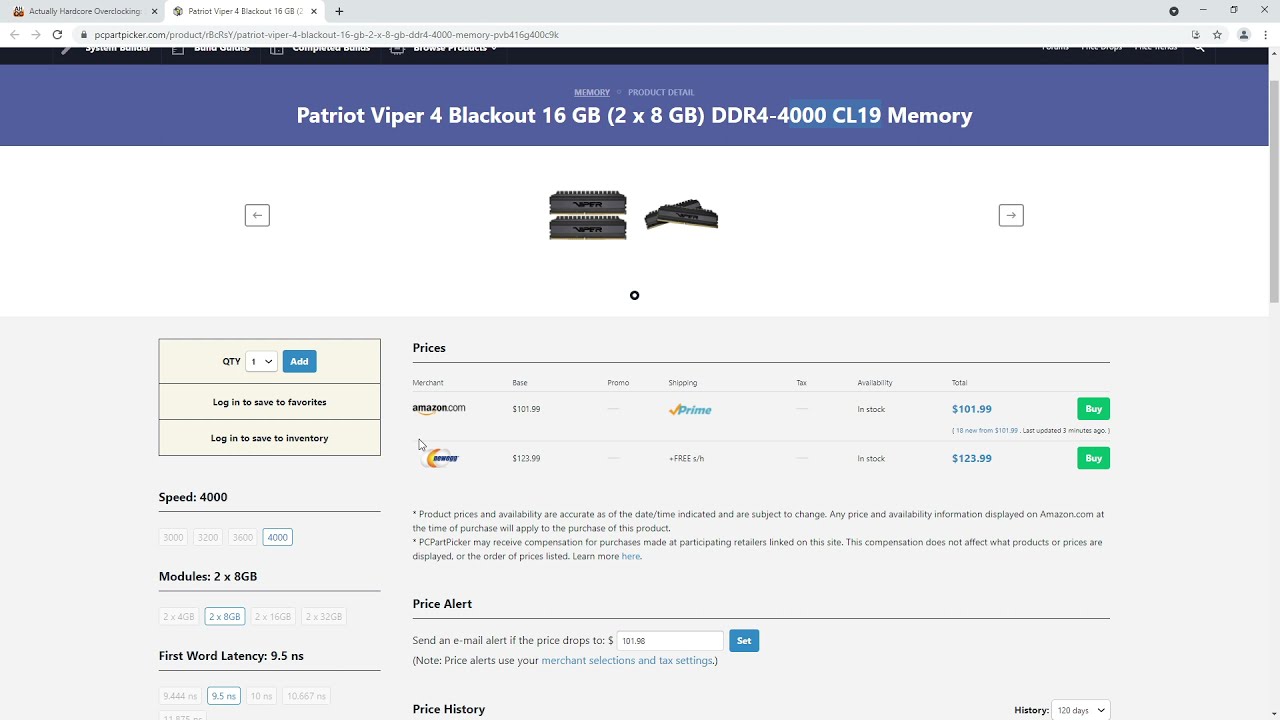Image resolution: width=1280 pixels, height=720 pixels.
Task: Click the MEMORY breadcrumb link
Action: (592, 92)
